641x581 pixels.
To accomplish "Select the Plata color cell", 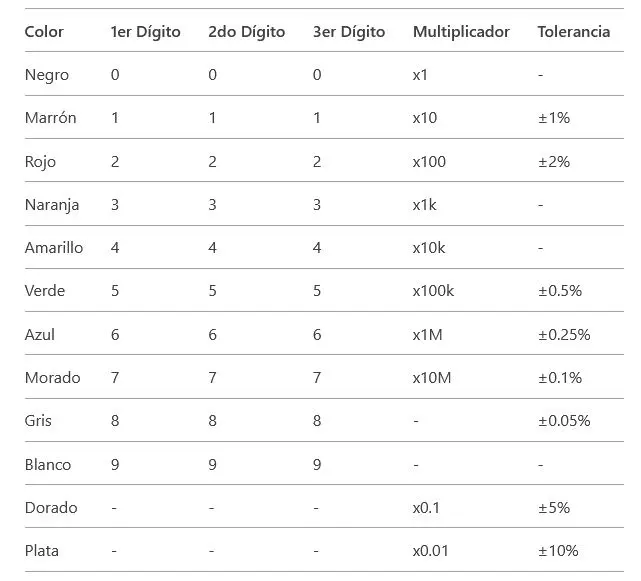I will pos(42,551).
